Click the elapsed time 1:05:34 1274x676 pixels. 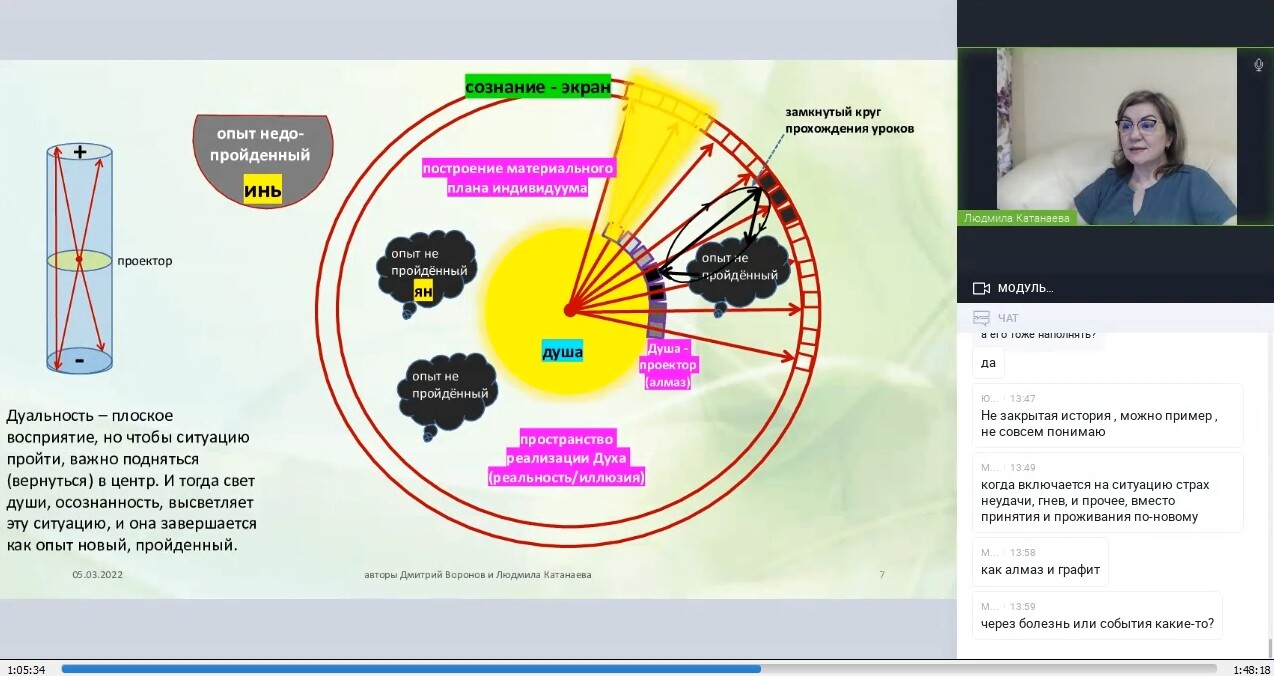[25, 669]
